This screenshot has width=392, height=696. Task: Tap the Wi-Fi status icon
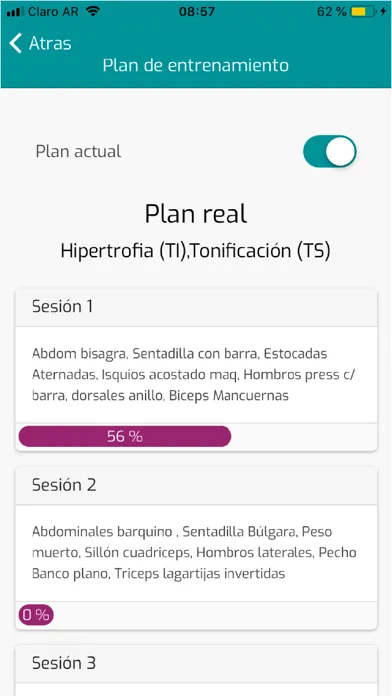click(92, 12)
